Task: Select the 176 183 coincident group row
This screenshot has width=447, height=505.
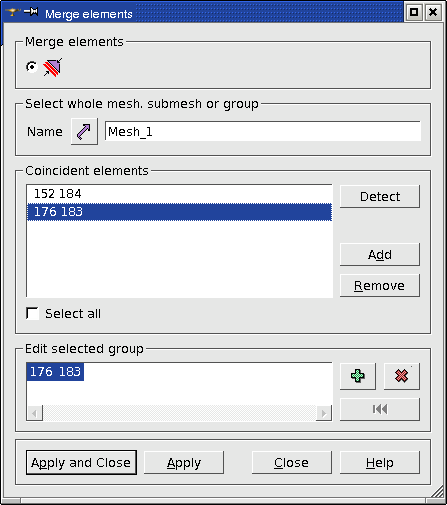Action: (x=179, y=212)
